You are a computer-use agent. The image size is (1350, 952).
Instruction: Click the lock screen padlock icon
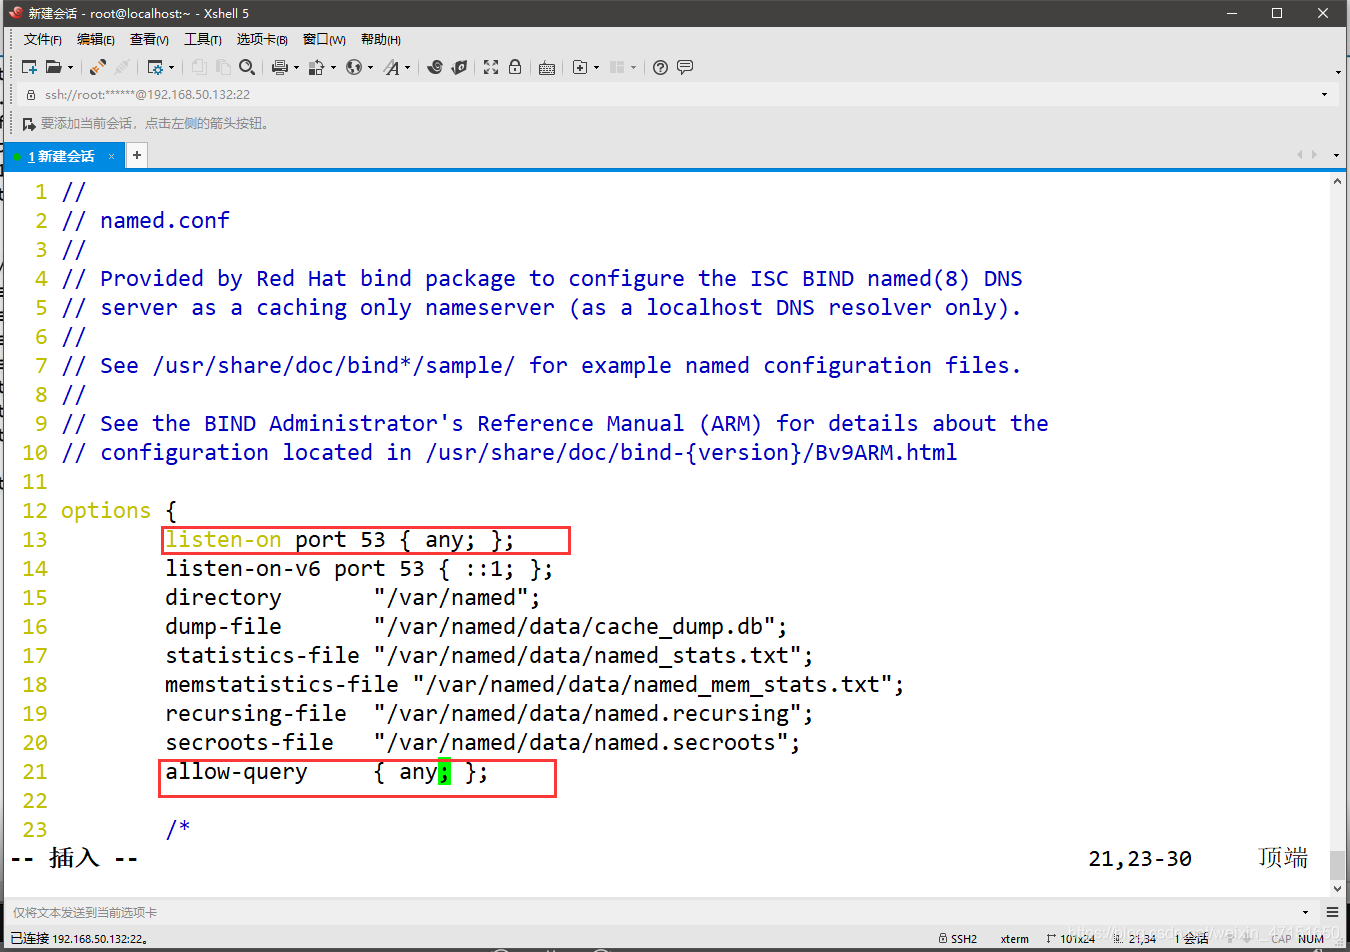515,67
